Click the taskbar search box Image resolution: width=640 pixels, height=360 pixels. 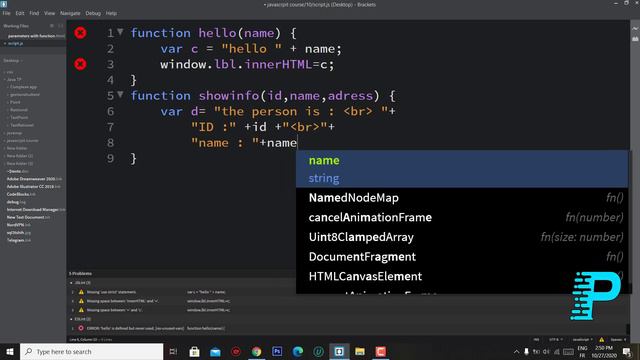coord(91,351)
